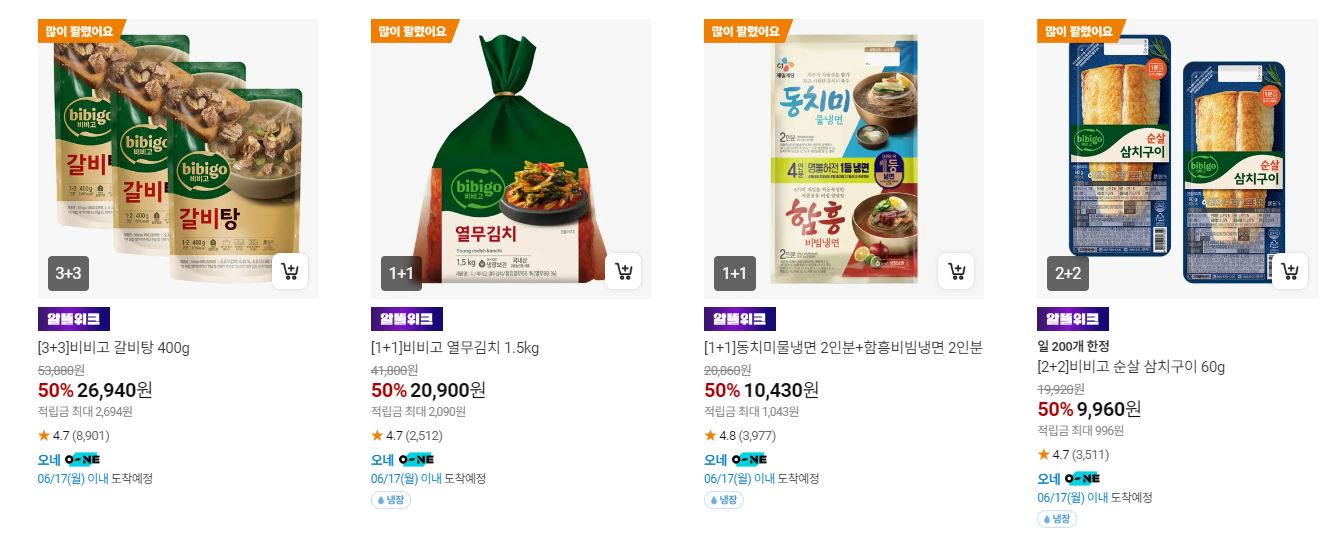The image size is (1327, 541).
Task: Click the 2+2 badge on 삼치구이
Action: 1067,273
